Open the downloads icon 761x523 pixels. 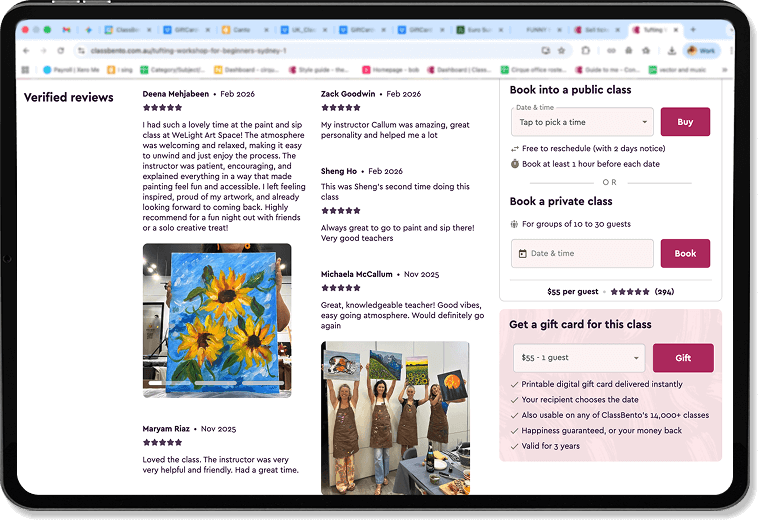coord(672,50)
